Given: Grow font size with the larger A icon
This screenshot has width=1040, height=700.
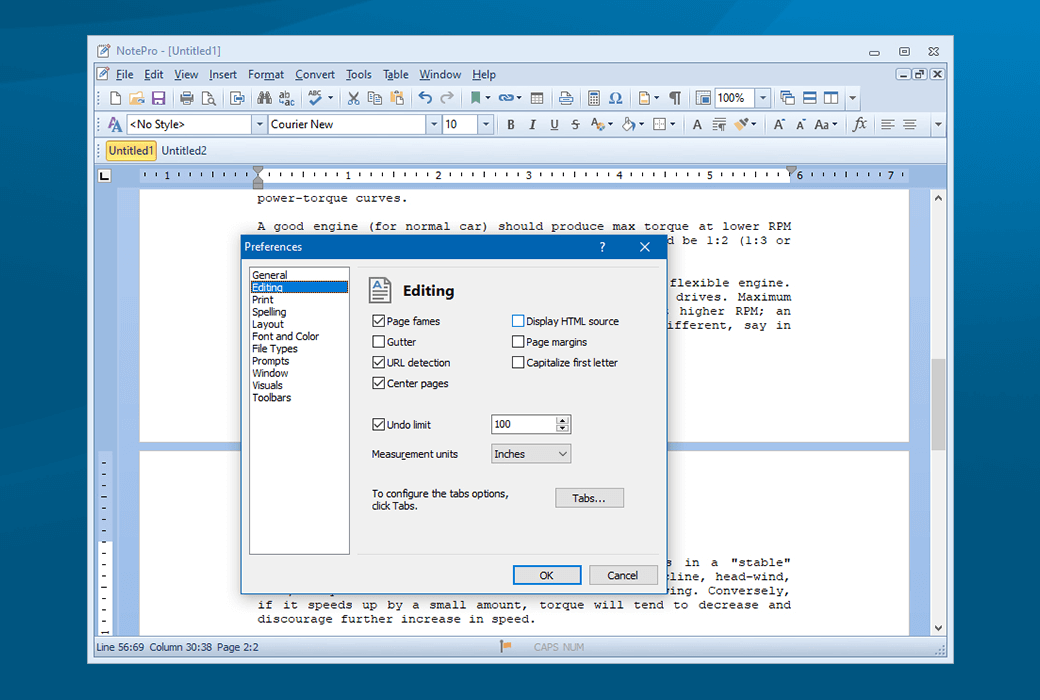Looking at the screenshot, I should (x=779, y=125).
